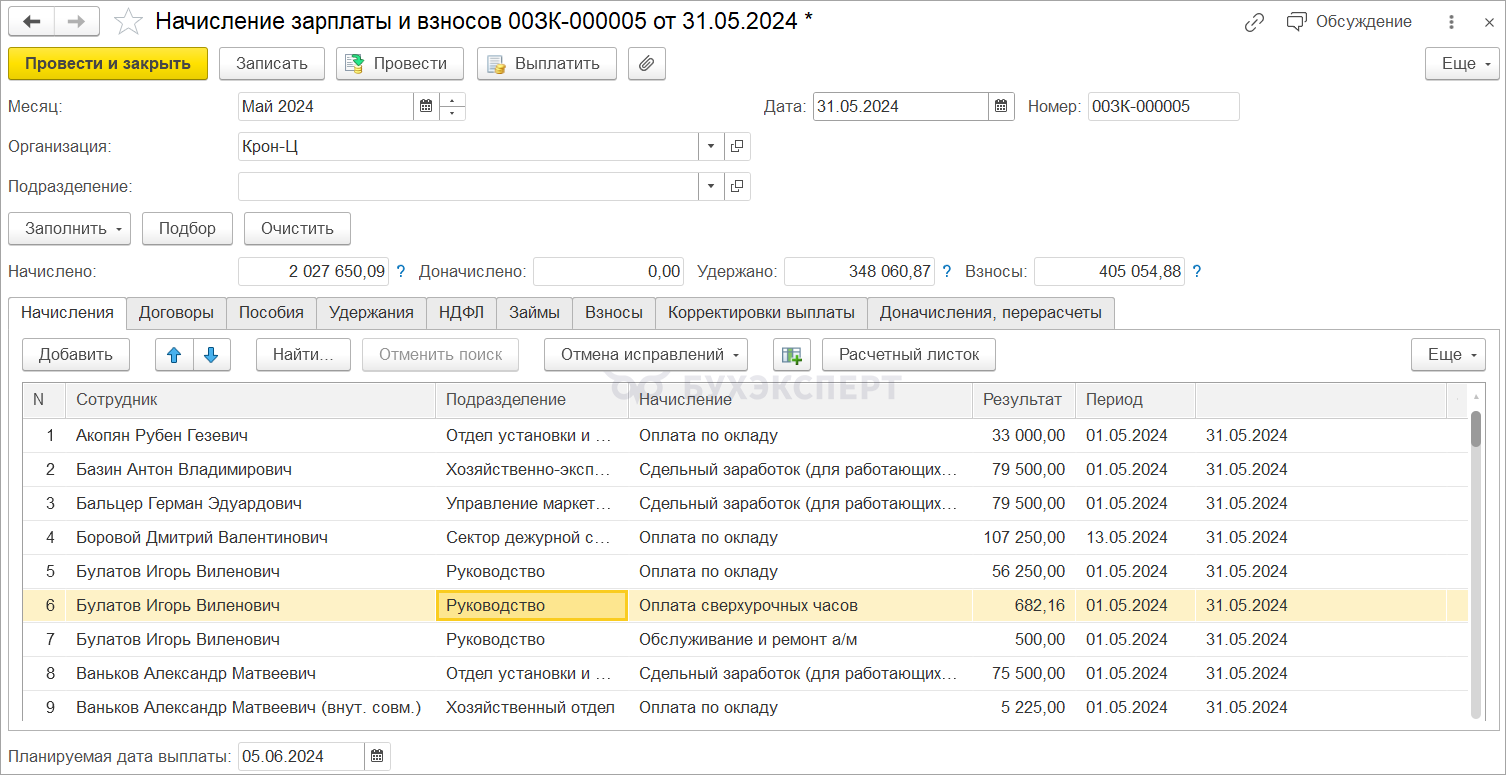This screenshot has height=775, width=1506.
Task: Open the Удержания tab
Action: point(371,313)
